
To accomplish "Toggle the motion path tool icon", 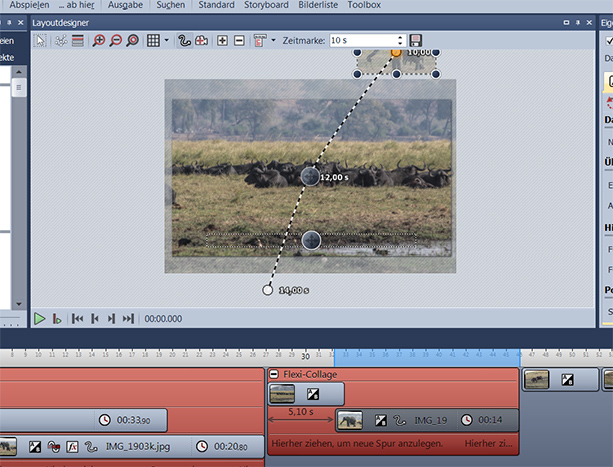I will tap(183, 41).
